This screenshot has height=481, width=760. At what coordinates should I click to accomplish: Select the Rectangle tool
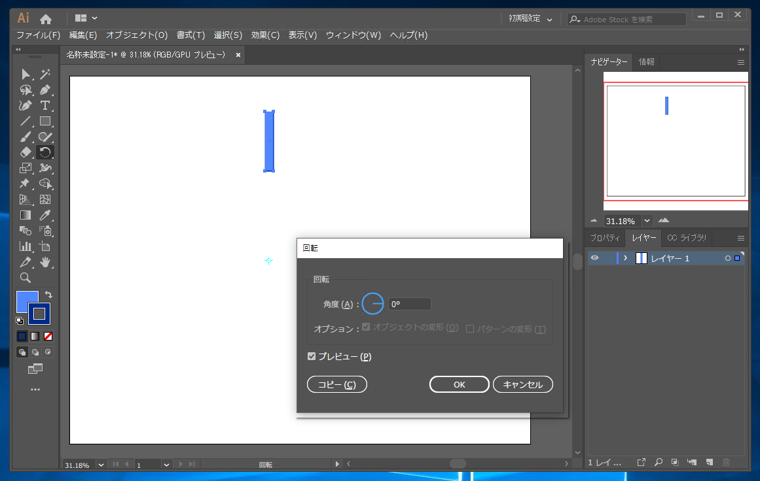click(x=46, y=121)
